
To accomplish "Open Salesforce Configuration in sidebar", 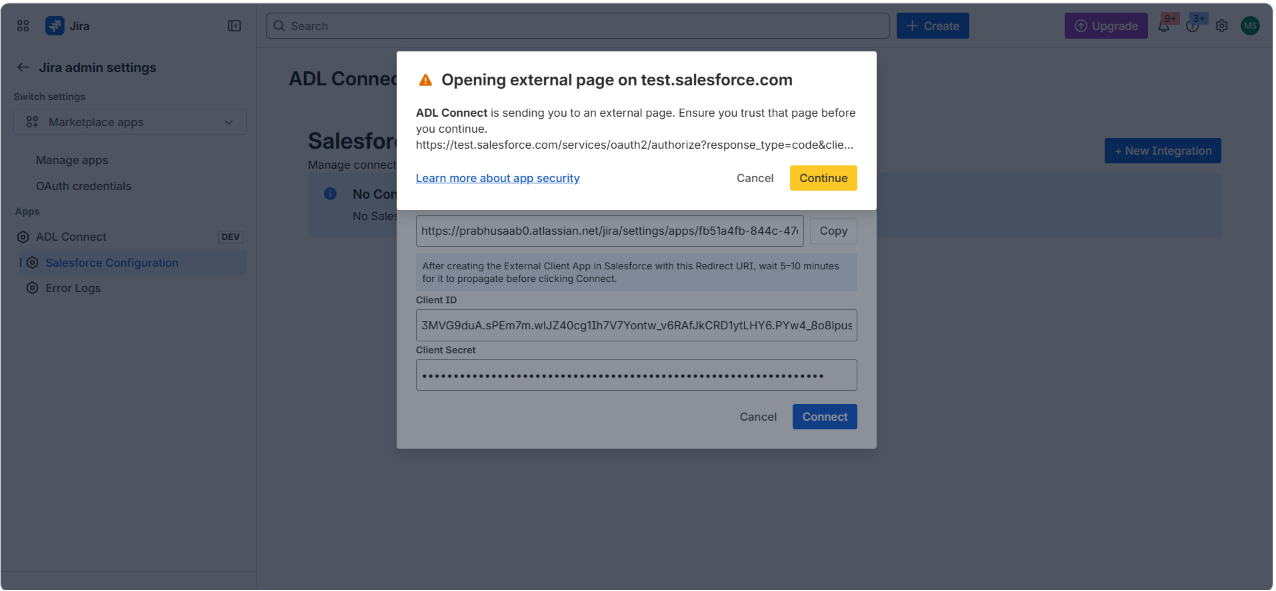I will tap(112, 263).
